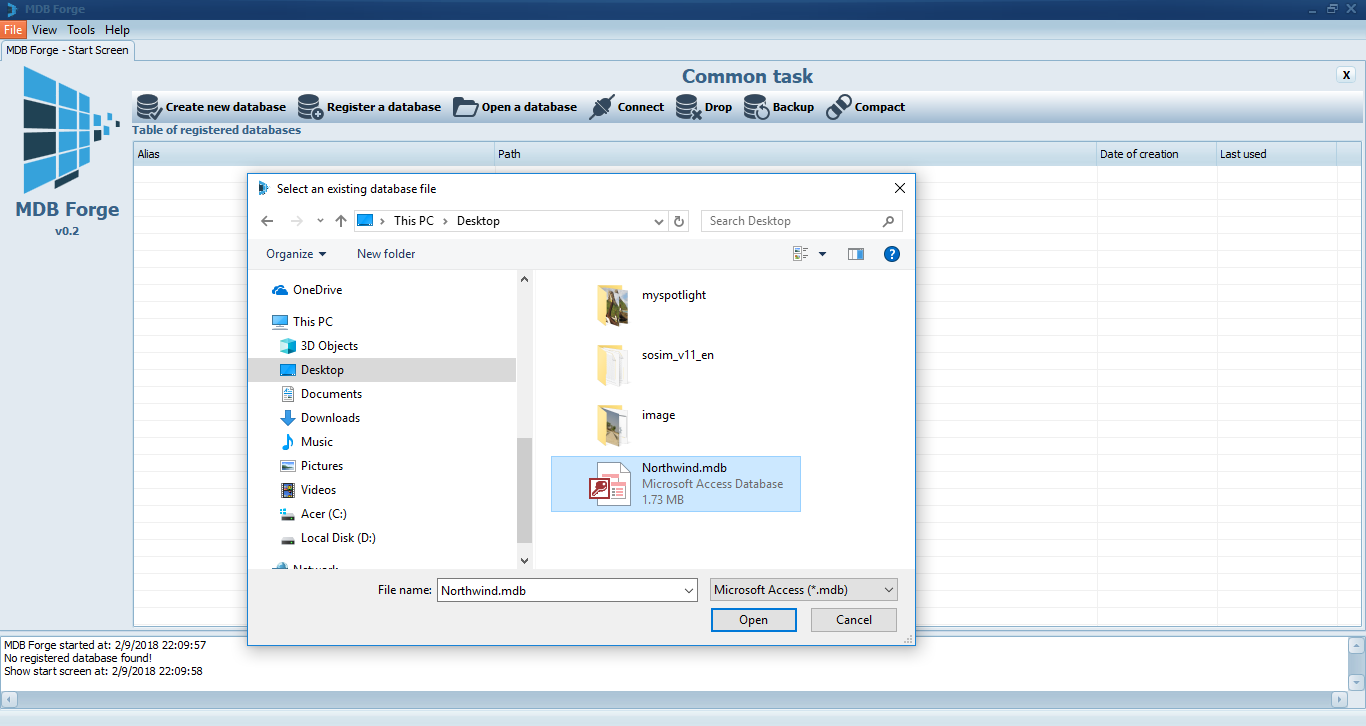Open the View menu
1366x726 pixels.
44,30
